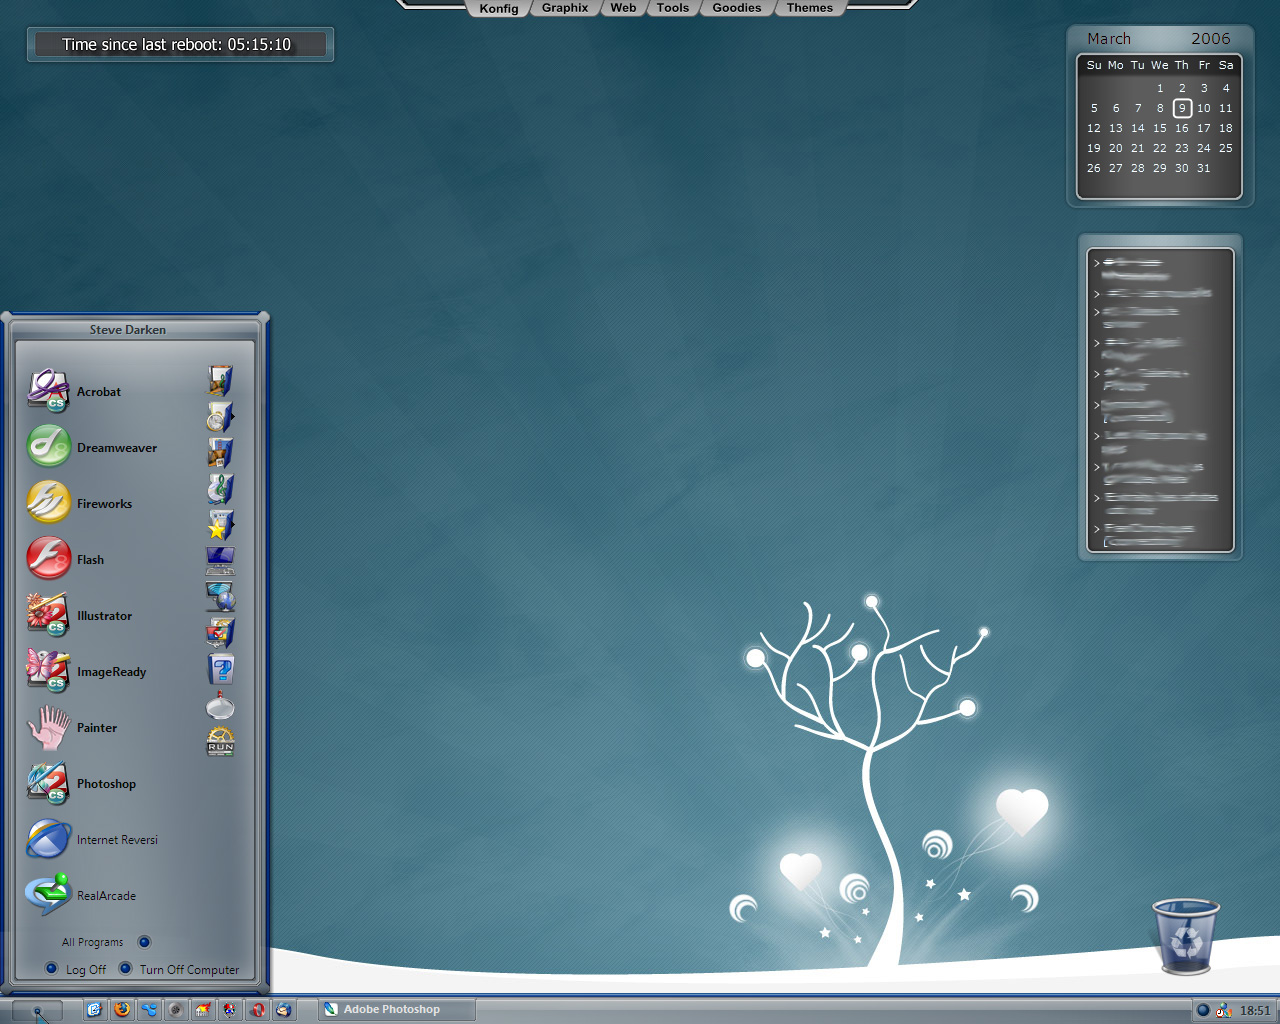The height and width of the screenshot is (1024, 1280).
Task: Open Internet Reversi from the start menu
Action: (x=92, y=839)
